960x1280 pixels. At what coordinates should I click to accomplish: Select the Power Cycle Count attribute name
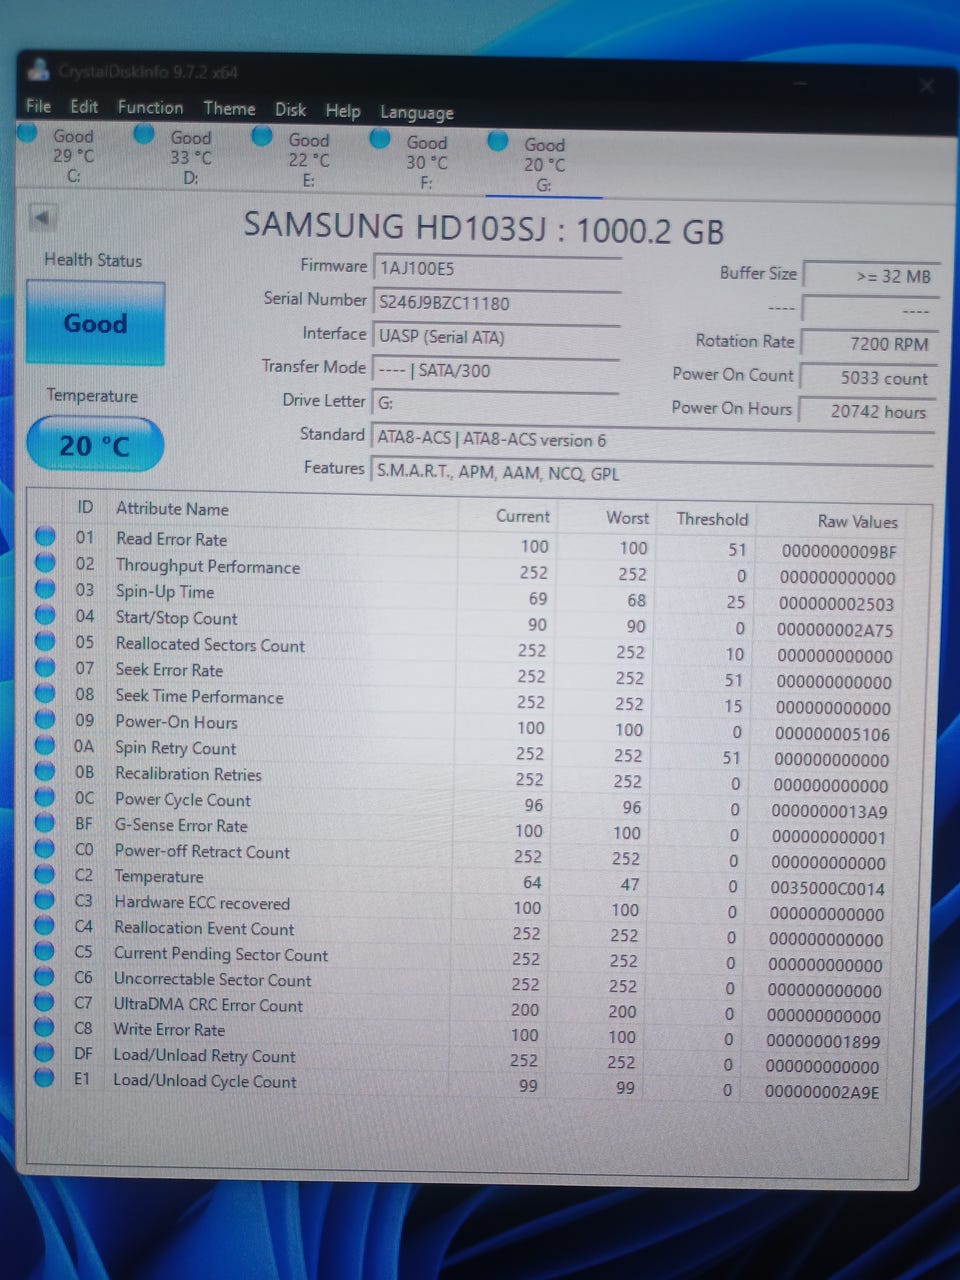click(x=182, y=799)
